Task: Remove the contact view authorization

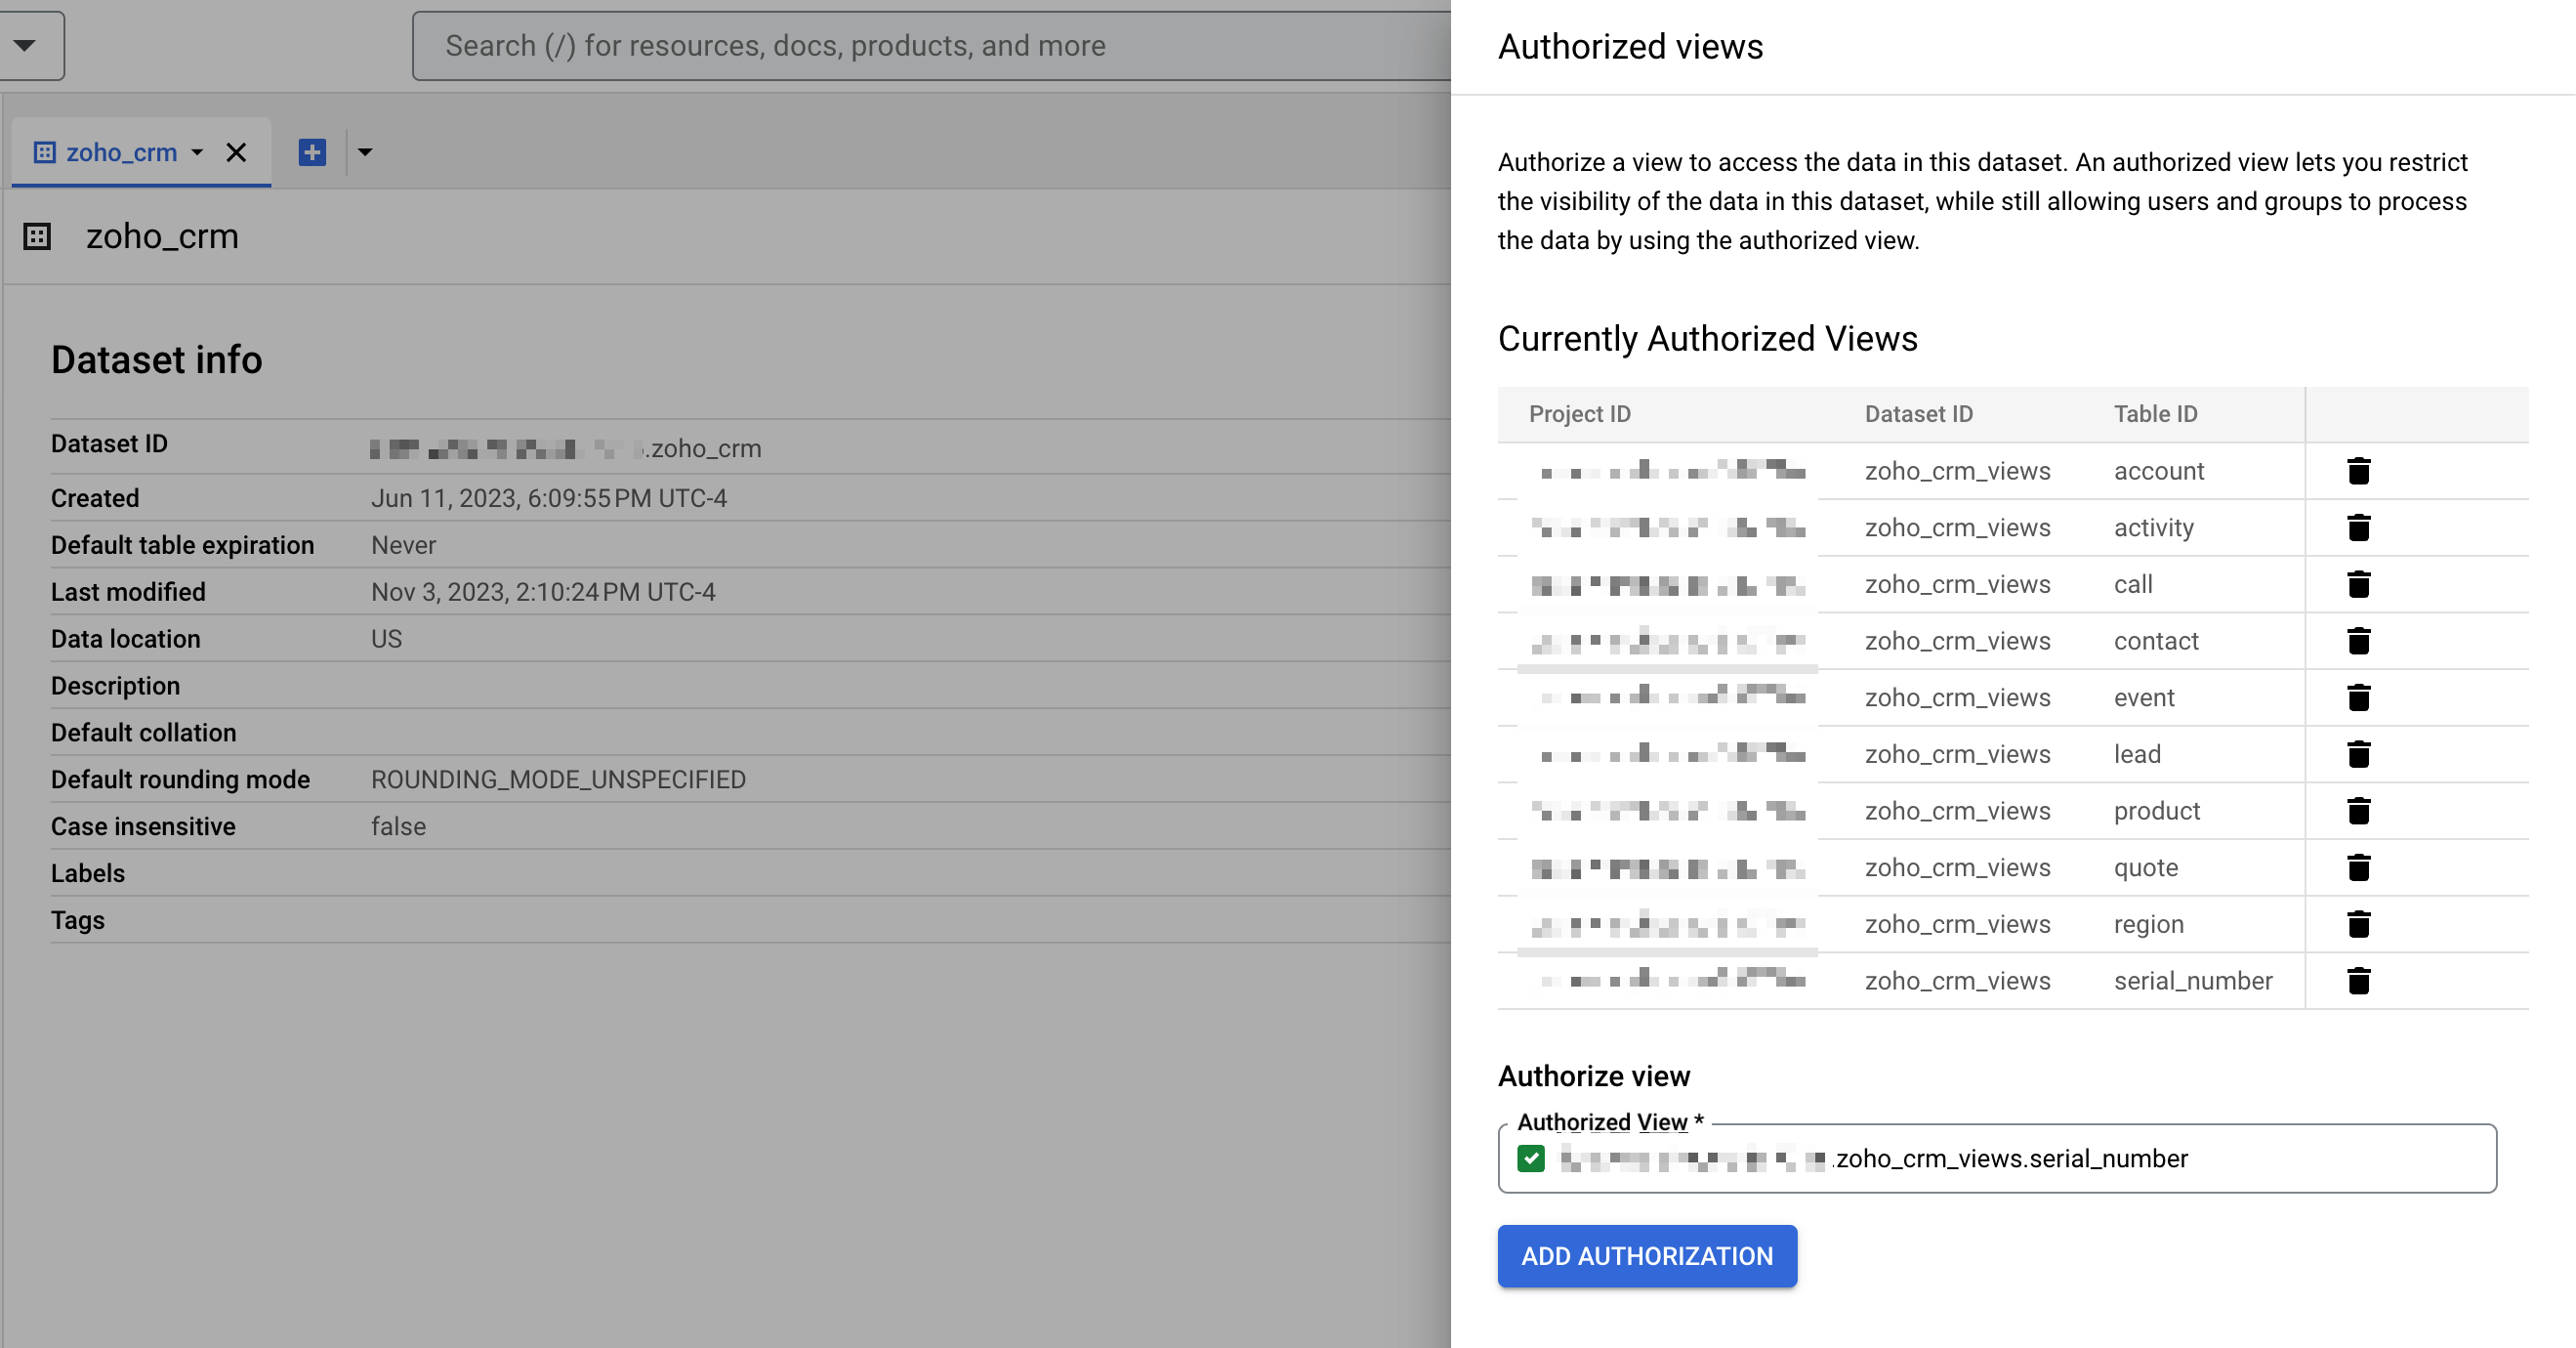Action: pos(2358,641)
